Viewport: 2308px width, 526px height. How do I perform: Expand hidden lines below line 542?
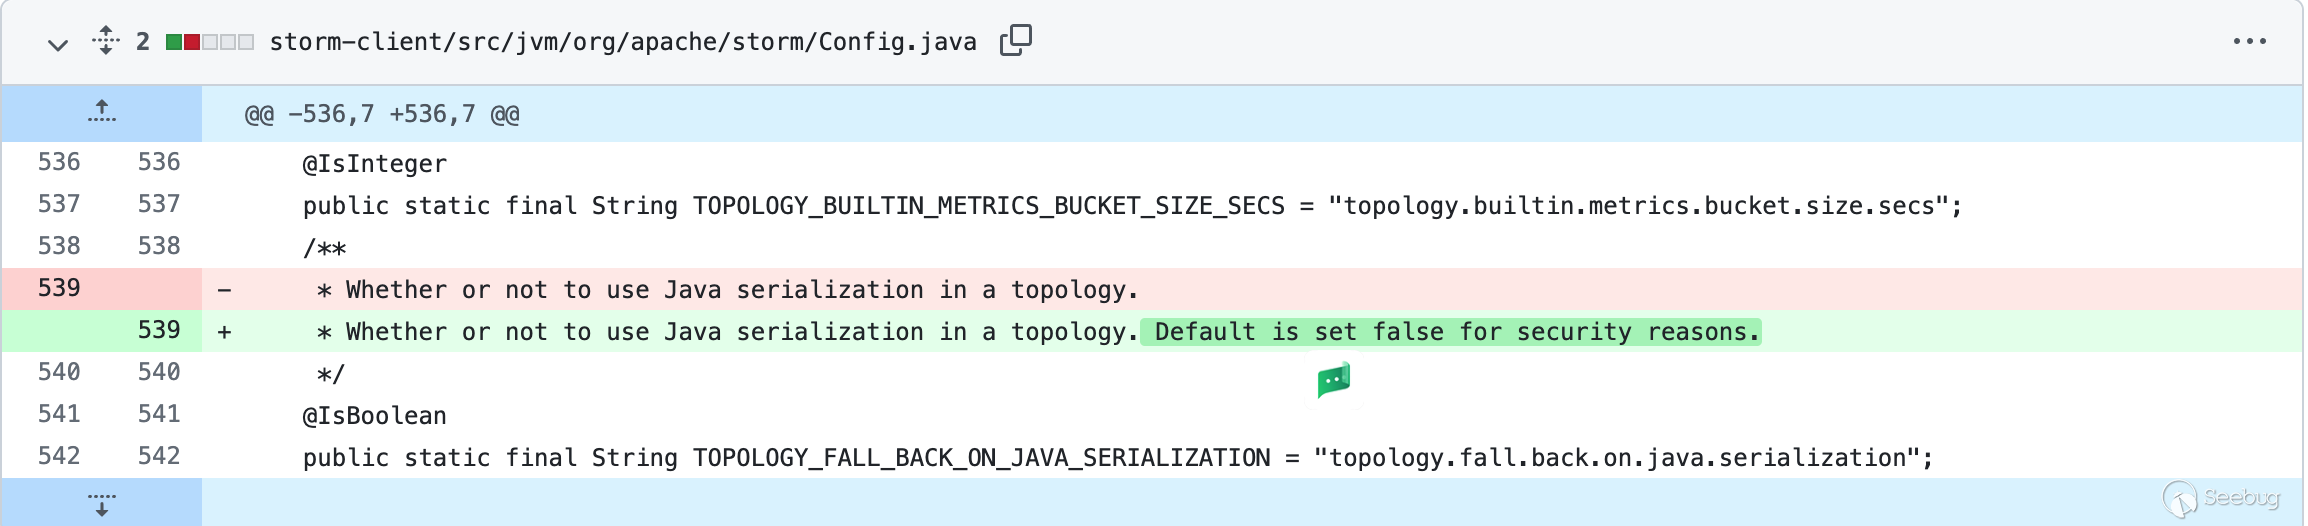pyautogui.click(x=101, y=503)
